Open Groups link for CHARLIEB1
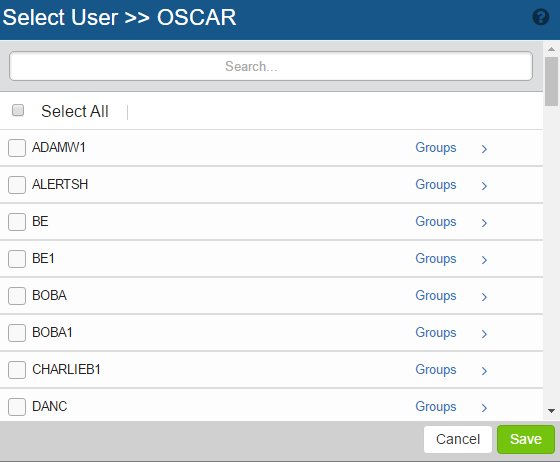The height and width of the screenshot is (462, 560). click(436, 370)
